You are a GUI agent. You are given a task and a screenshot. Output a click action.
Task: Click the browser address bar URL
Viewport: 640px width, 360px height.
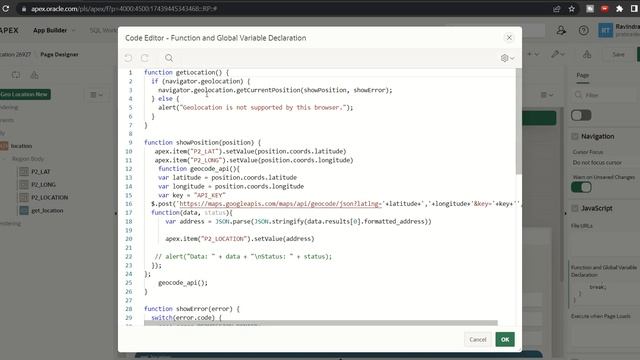click(x=124, y=9)
